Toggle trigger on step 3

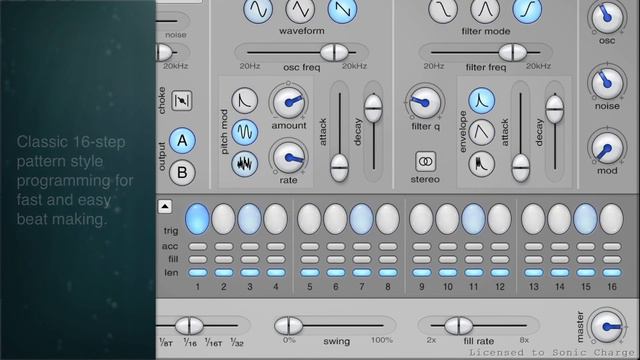pyautogui.click(x=249, y=219)
